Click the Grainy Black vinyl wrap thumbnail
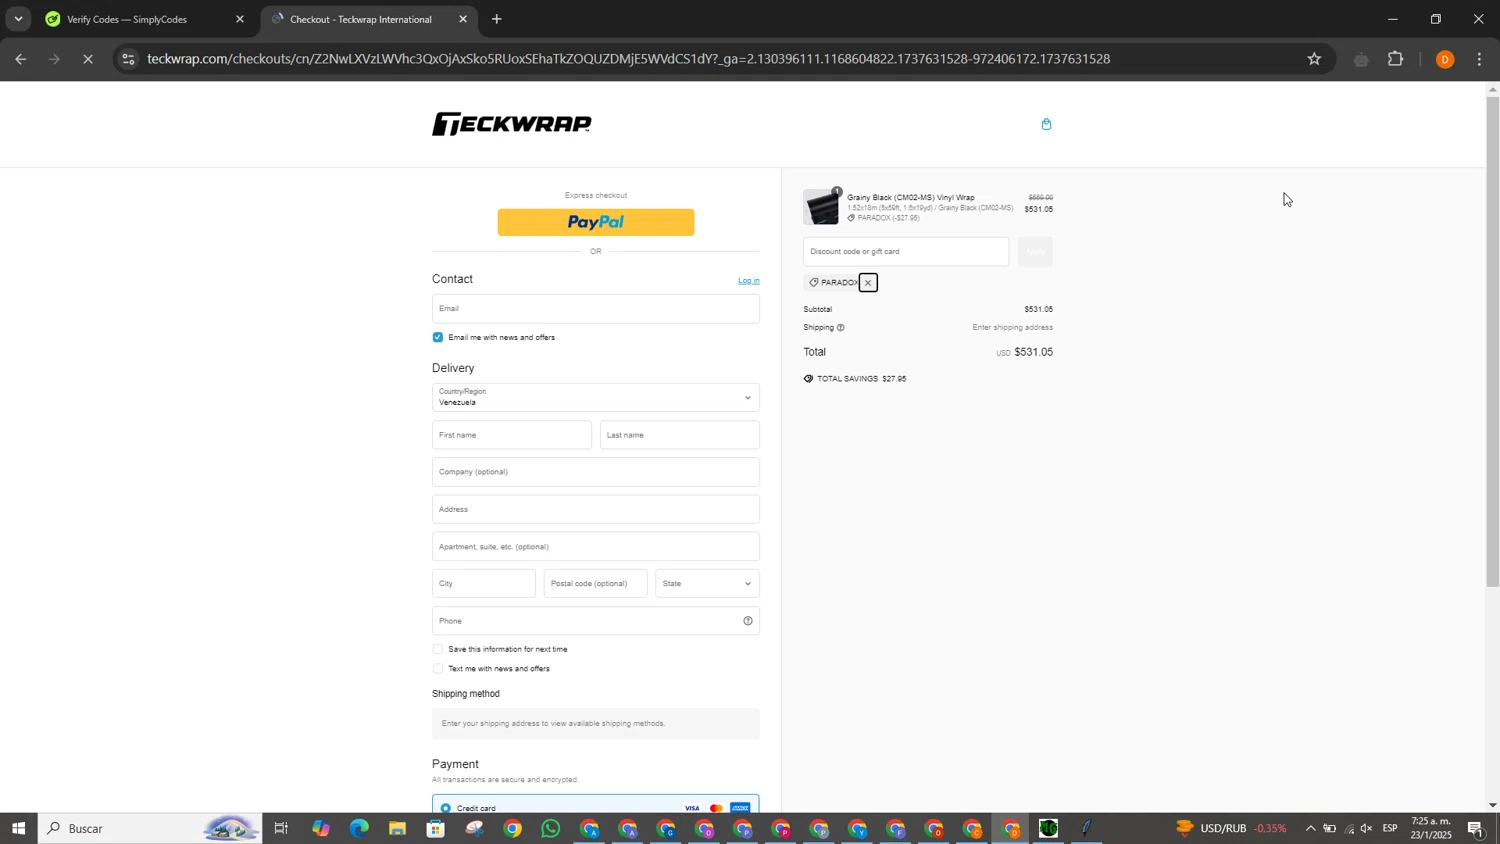The height and width of the screenshot is (844, 1500). 822,207
